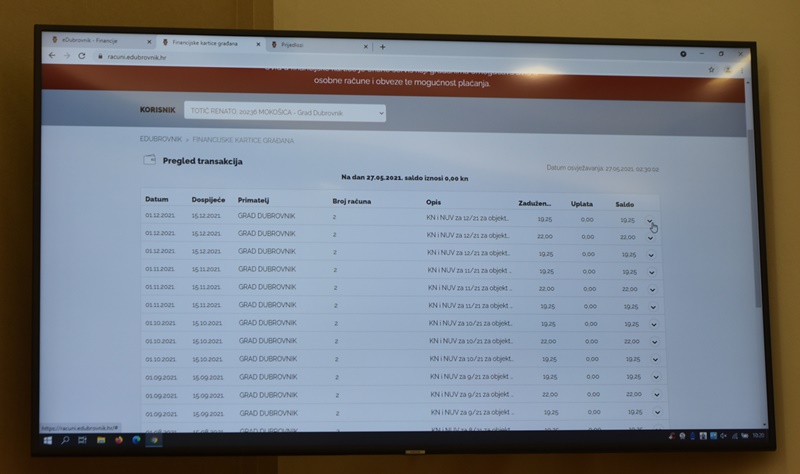Click the wallet icon beside Pregled transakcija
The width and height of the screenshot is (800, 474).
tap(149, 160)
